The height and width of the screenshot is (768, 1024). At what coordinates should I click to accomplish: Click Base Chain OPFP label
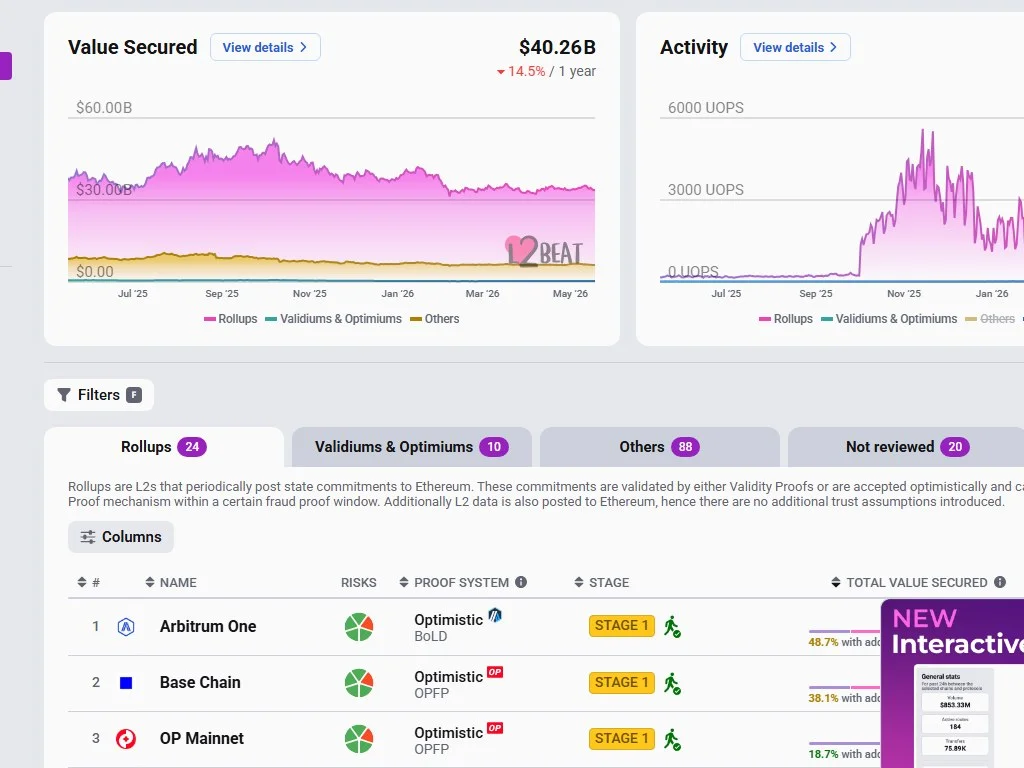click(x=432, y=693)
